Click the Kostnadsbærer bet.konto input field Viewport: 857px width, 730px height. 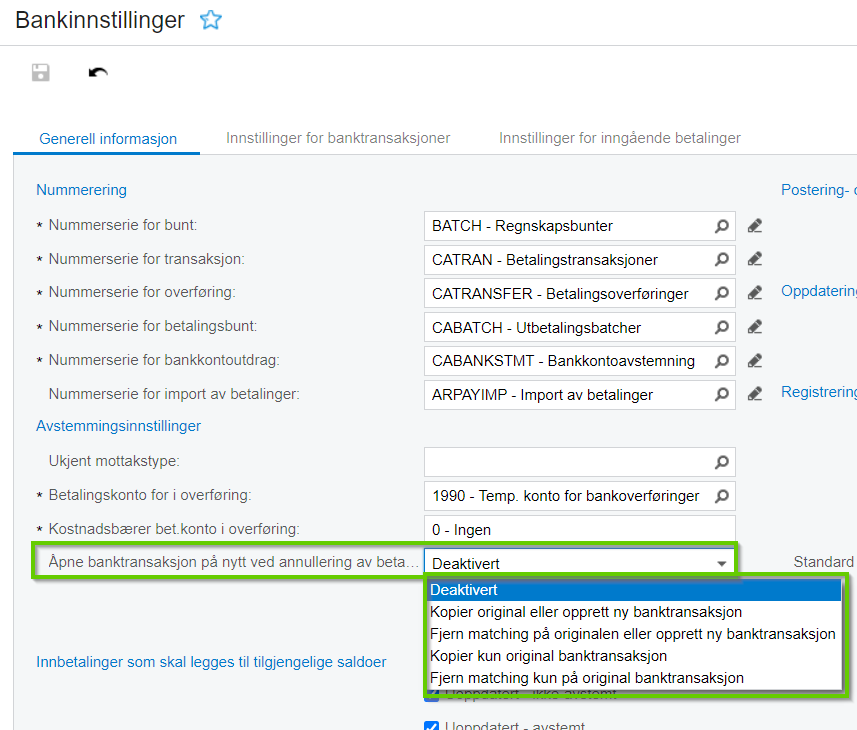click(x=578, y=530)
